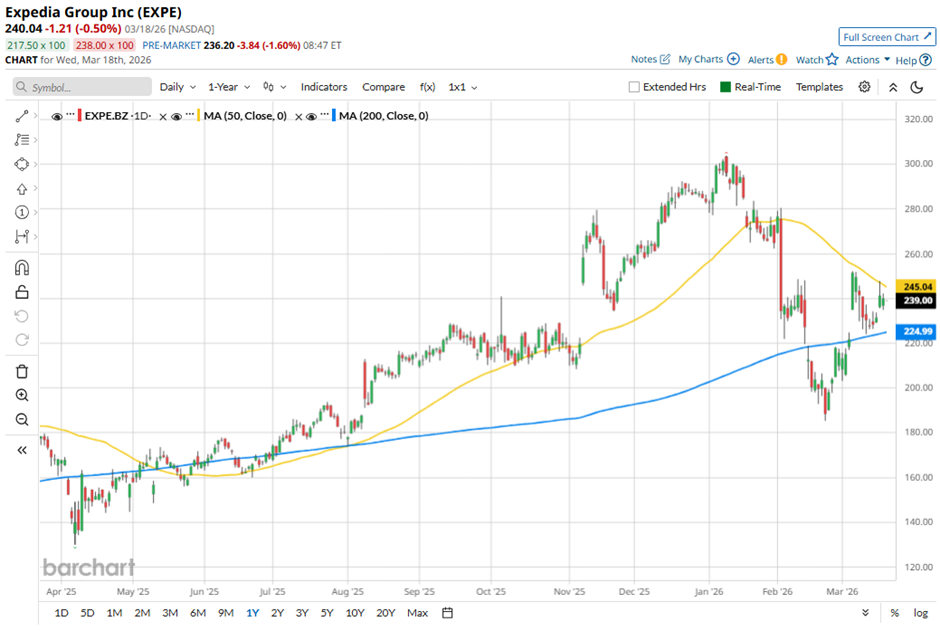Expand the 1-Year period dropdown
The height and width of the screenshot is (631, 940).
[x=229, y=87]
